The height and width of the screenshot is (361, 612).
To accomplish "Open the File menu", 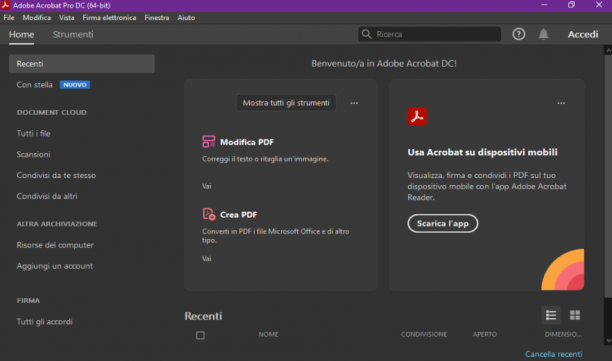I will (x=9, y=18).
